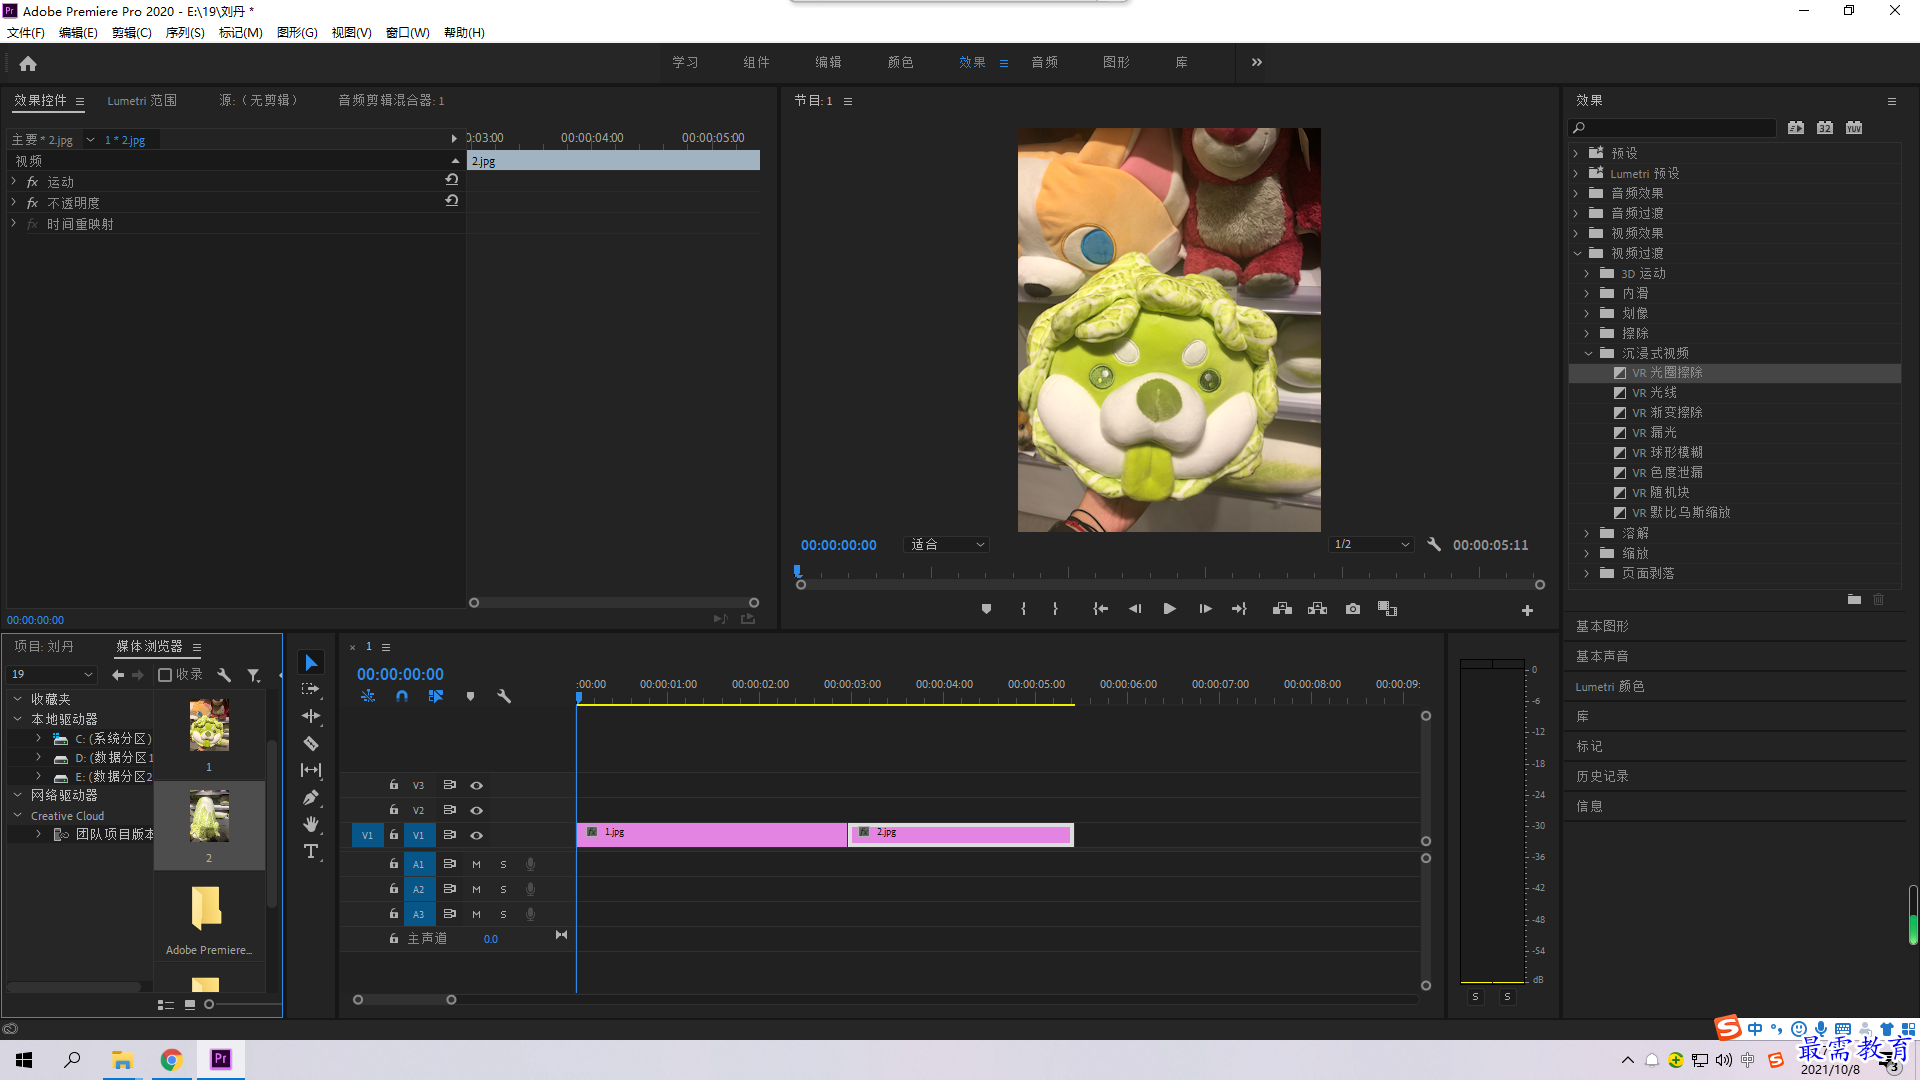Click Play in the Program monitor
The height and width of the screenshot is (1080, 1920).
coord(1169,609)
